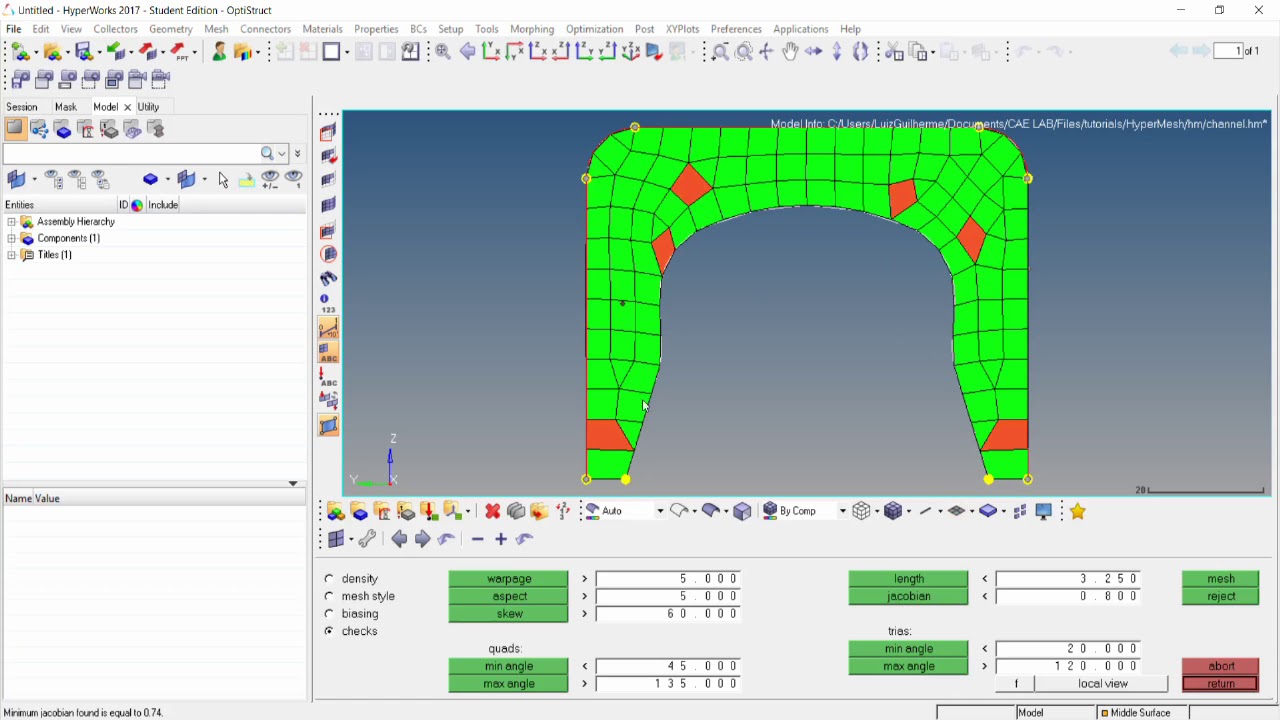Click the numbers 123 icon in side toolbar

[x=328, y=303]
